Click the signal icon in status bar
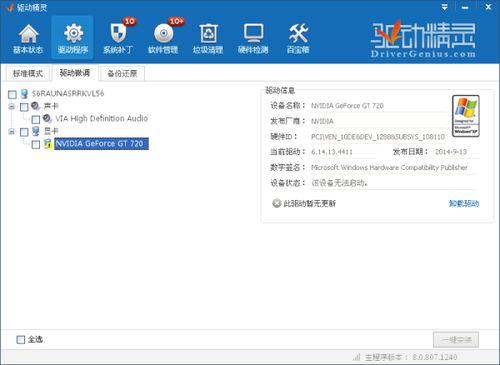500x365 pixels. [357, 357]
